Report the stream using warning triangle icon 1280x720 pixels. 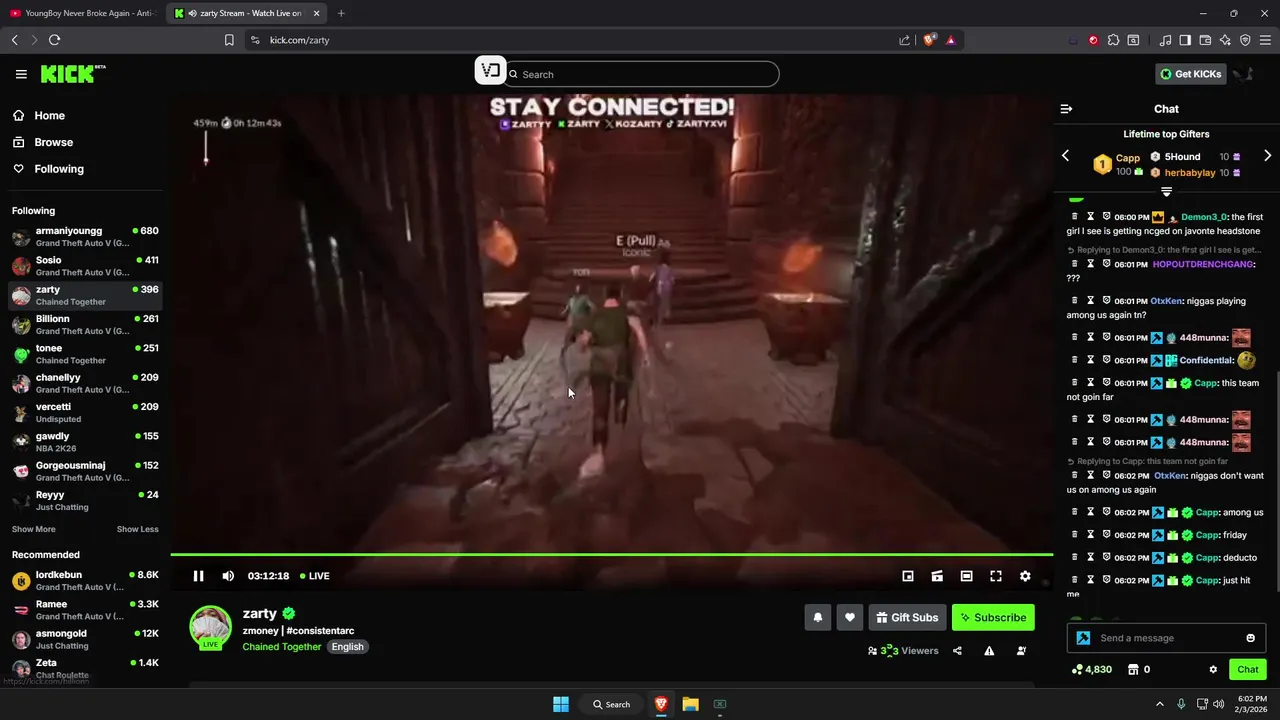[989, 651]
